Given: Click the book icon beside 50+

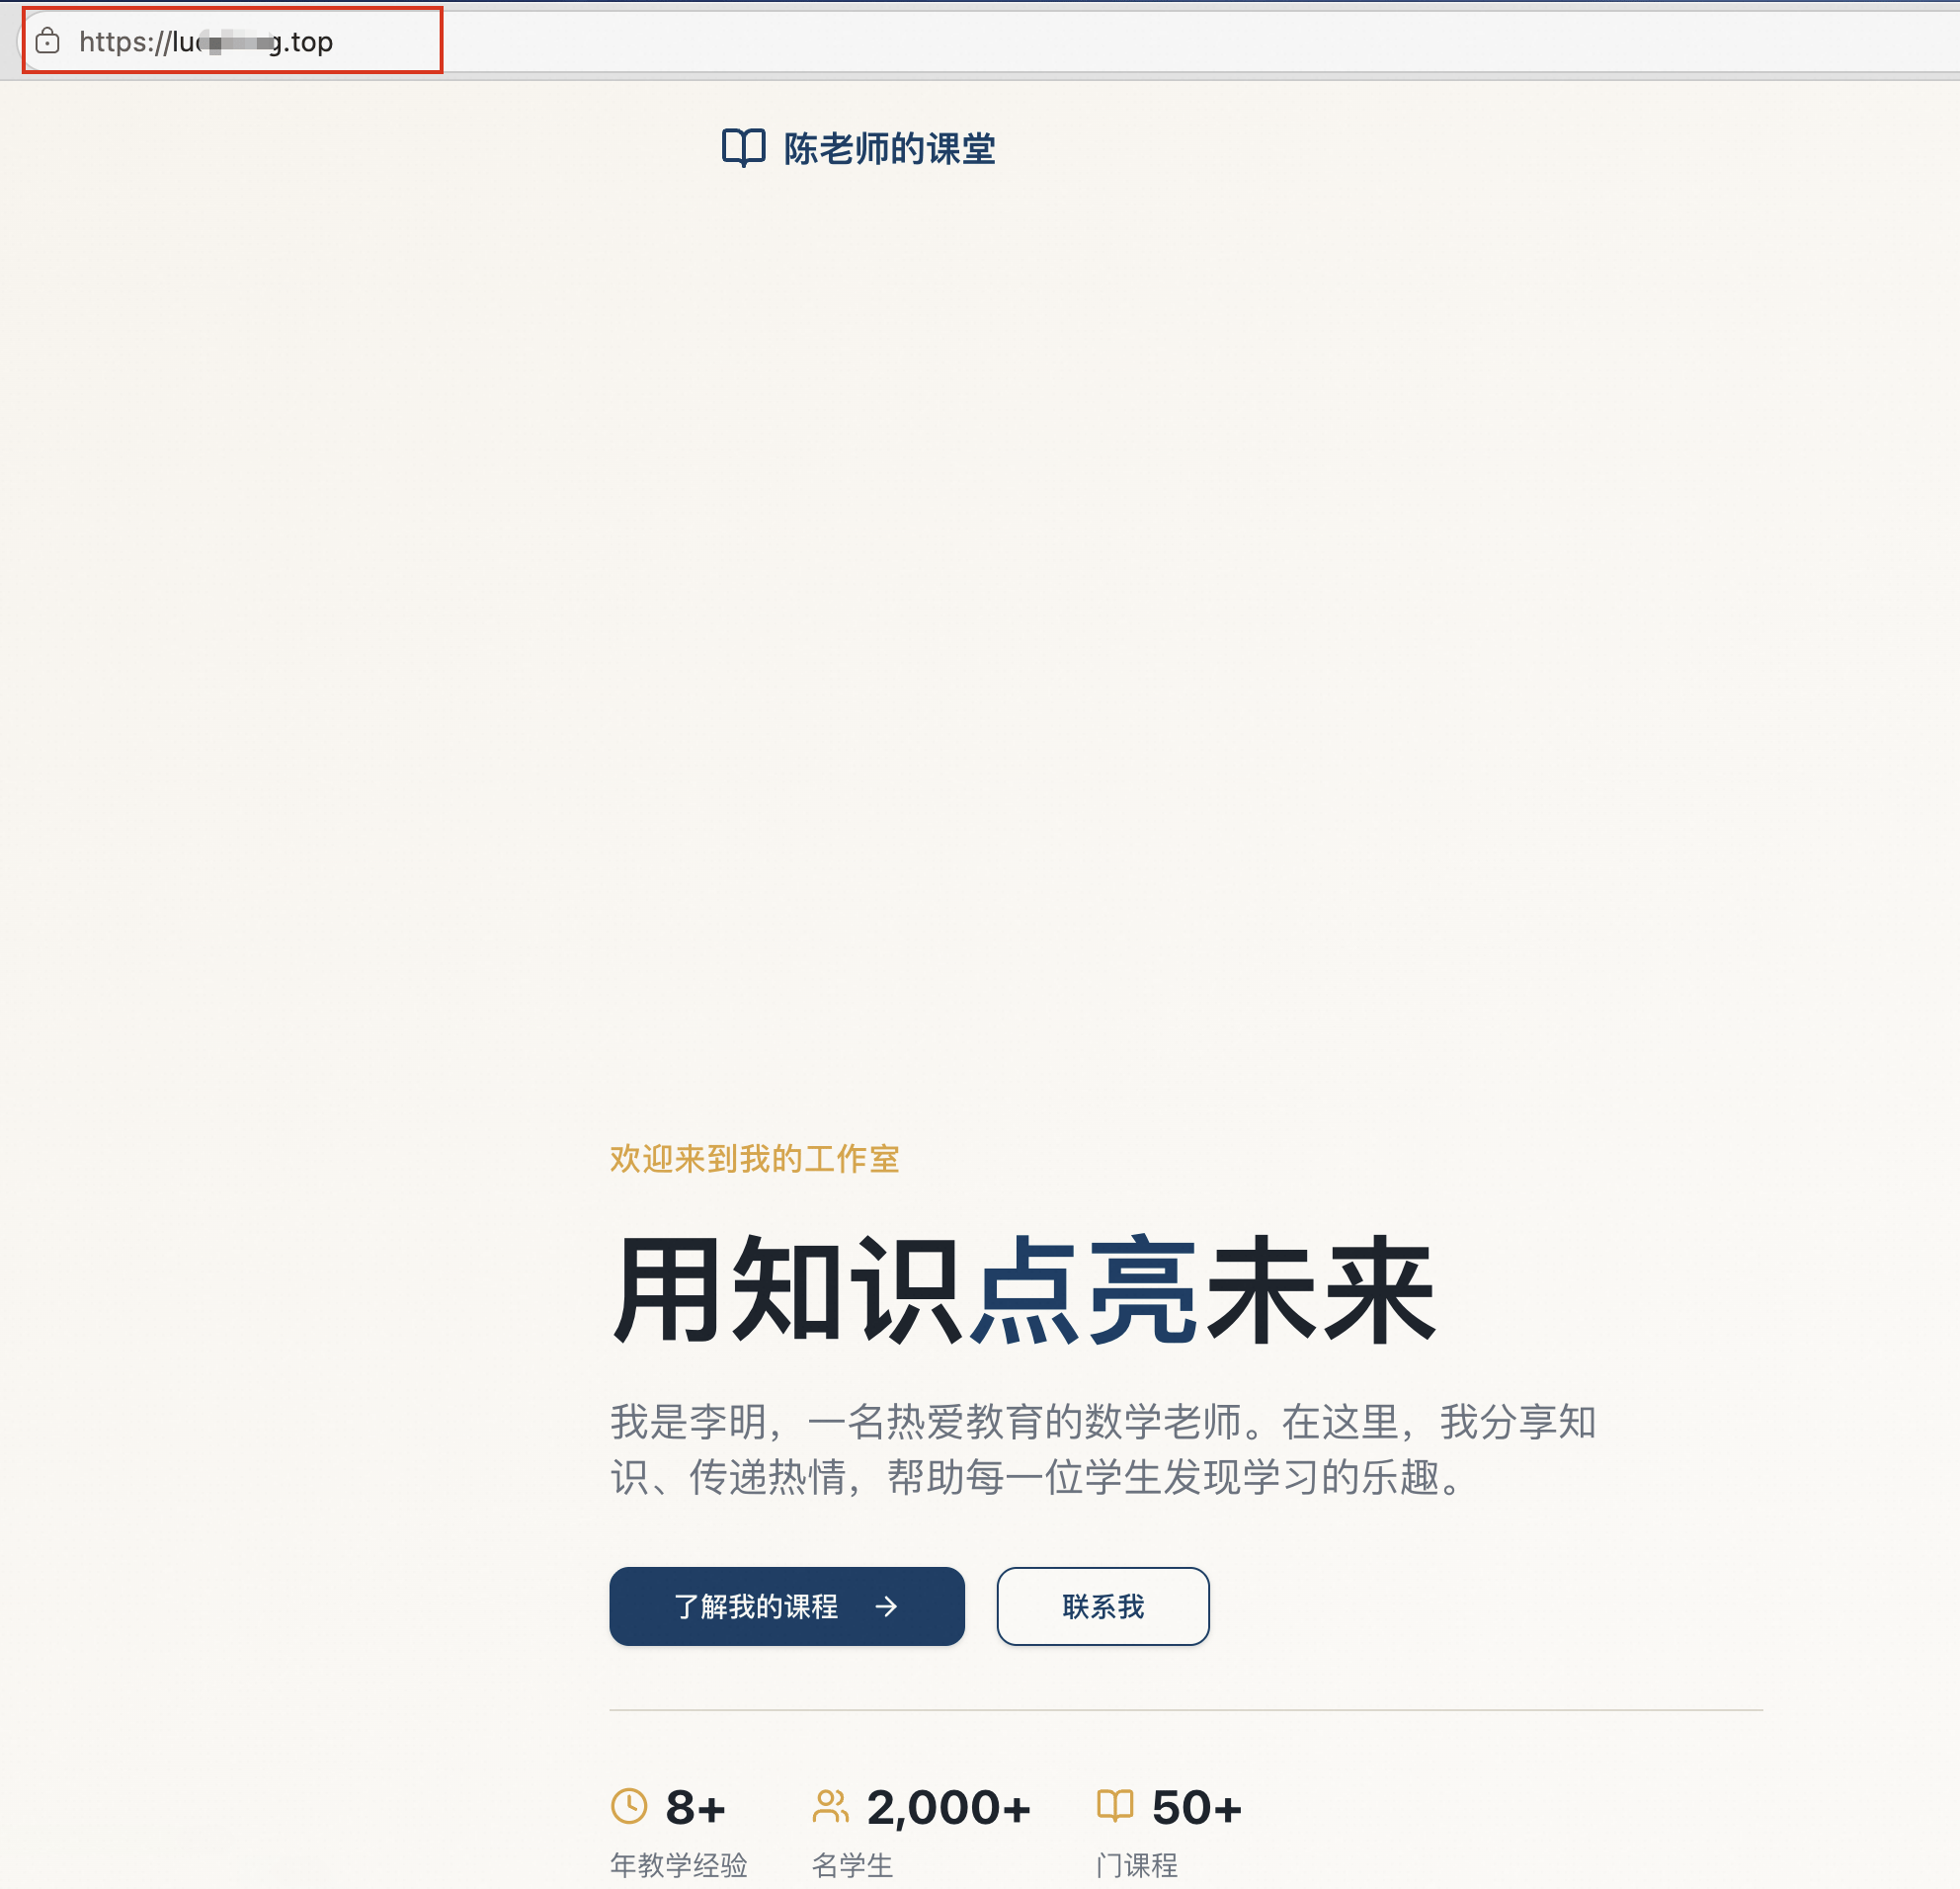Looking at the screenshot, I should tap(1115, 1805).
